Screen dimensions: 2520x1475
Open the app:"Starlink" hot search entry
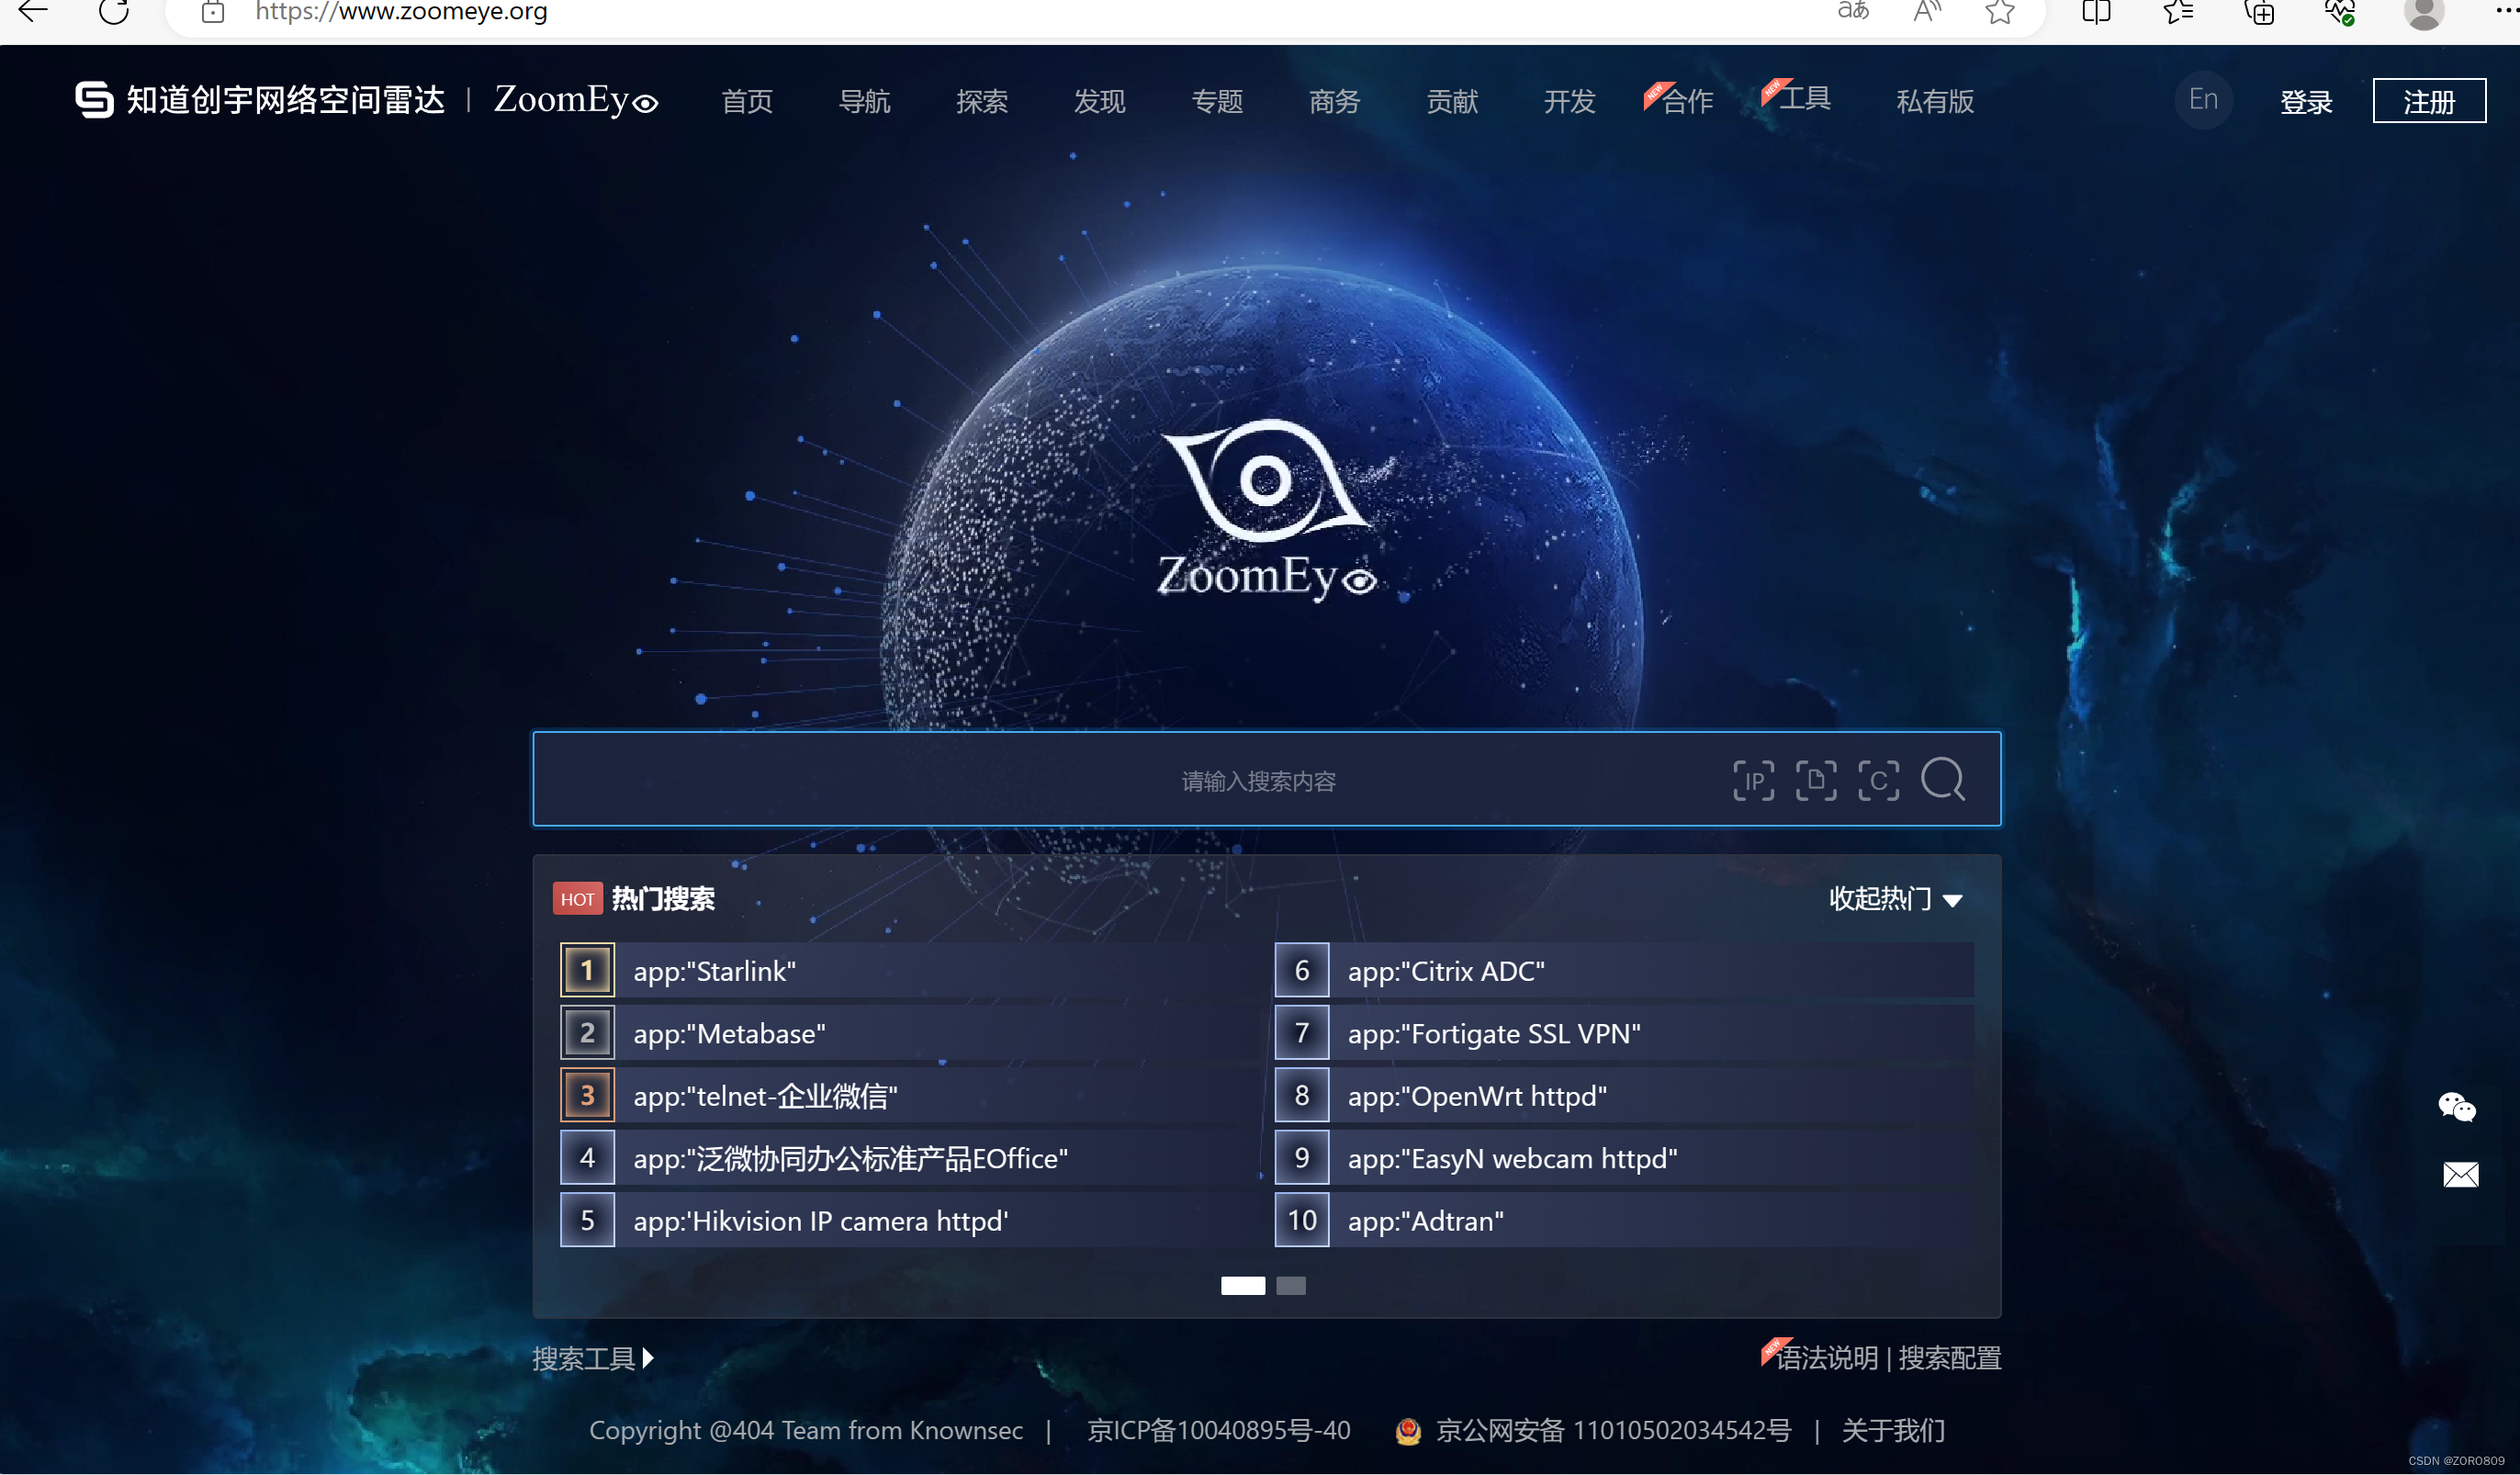(714, 969)
